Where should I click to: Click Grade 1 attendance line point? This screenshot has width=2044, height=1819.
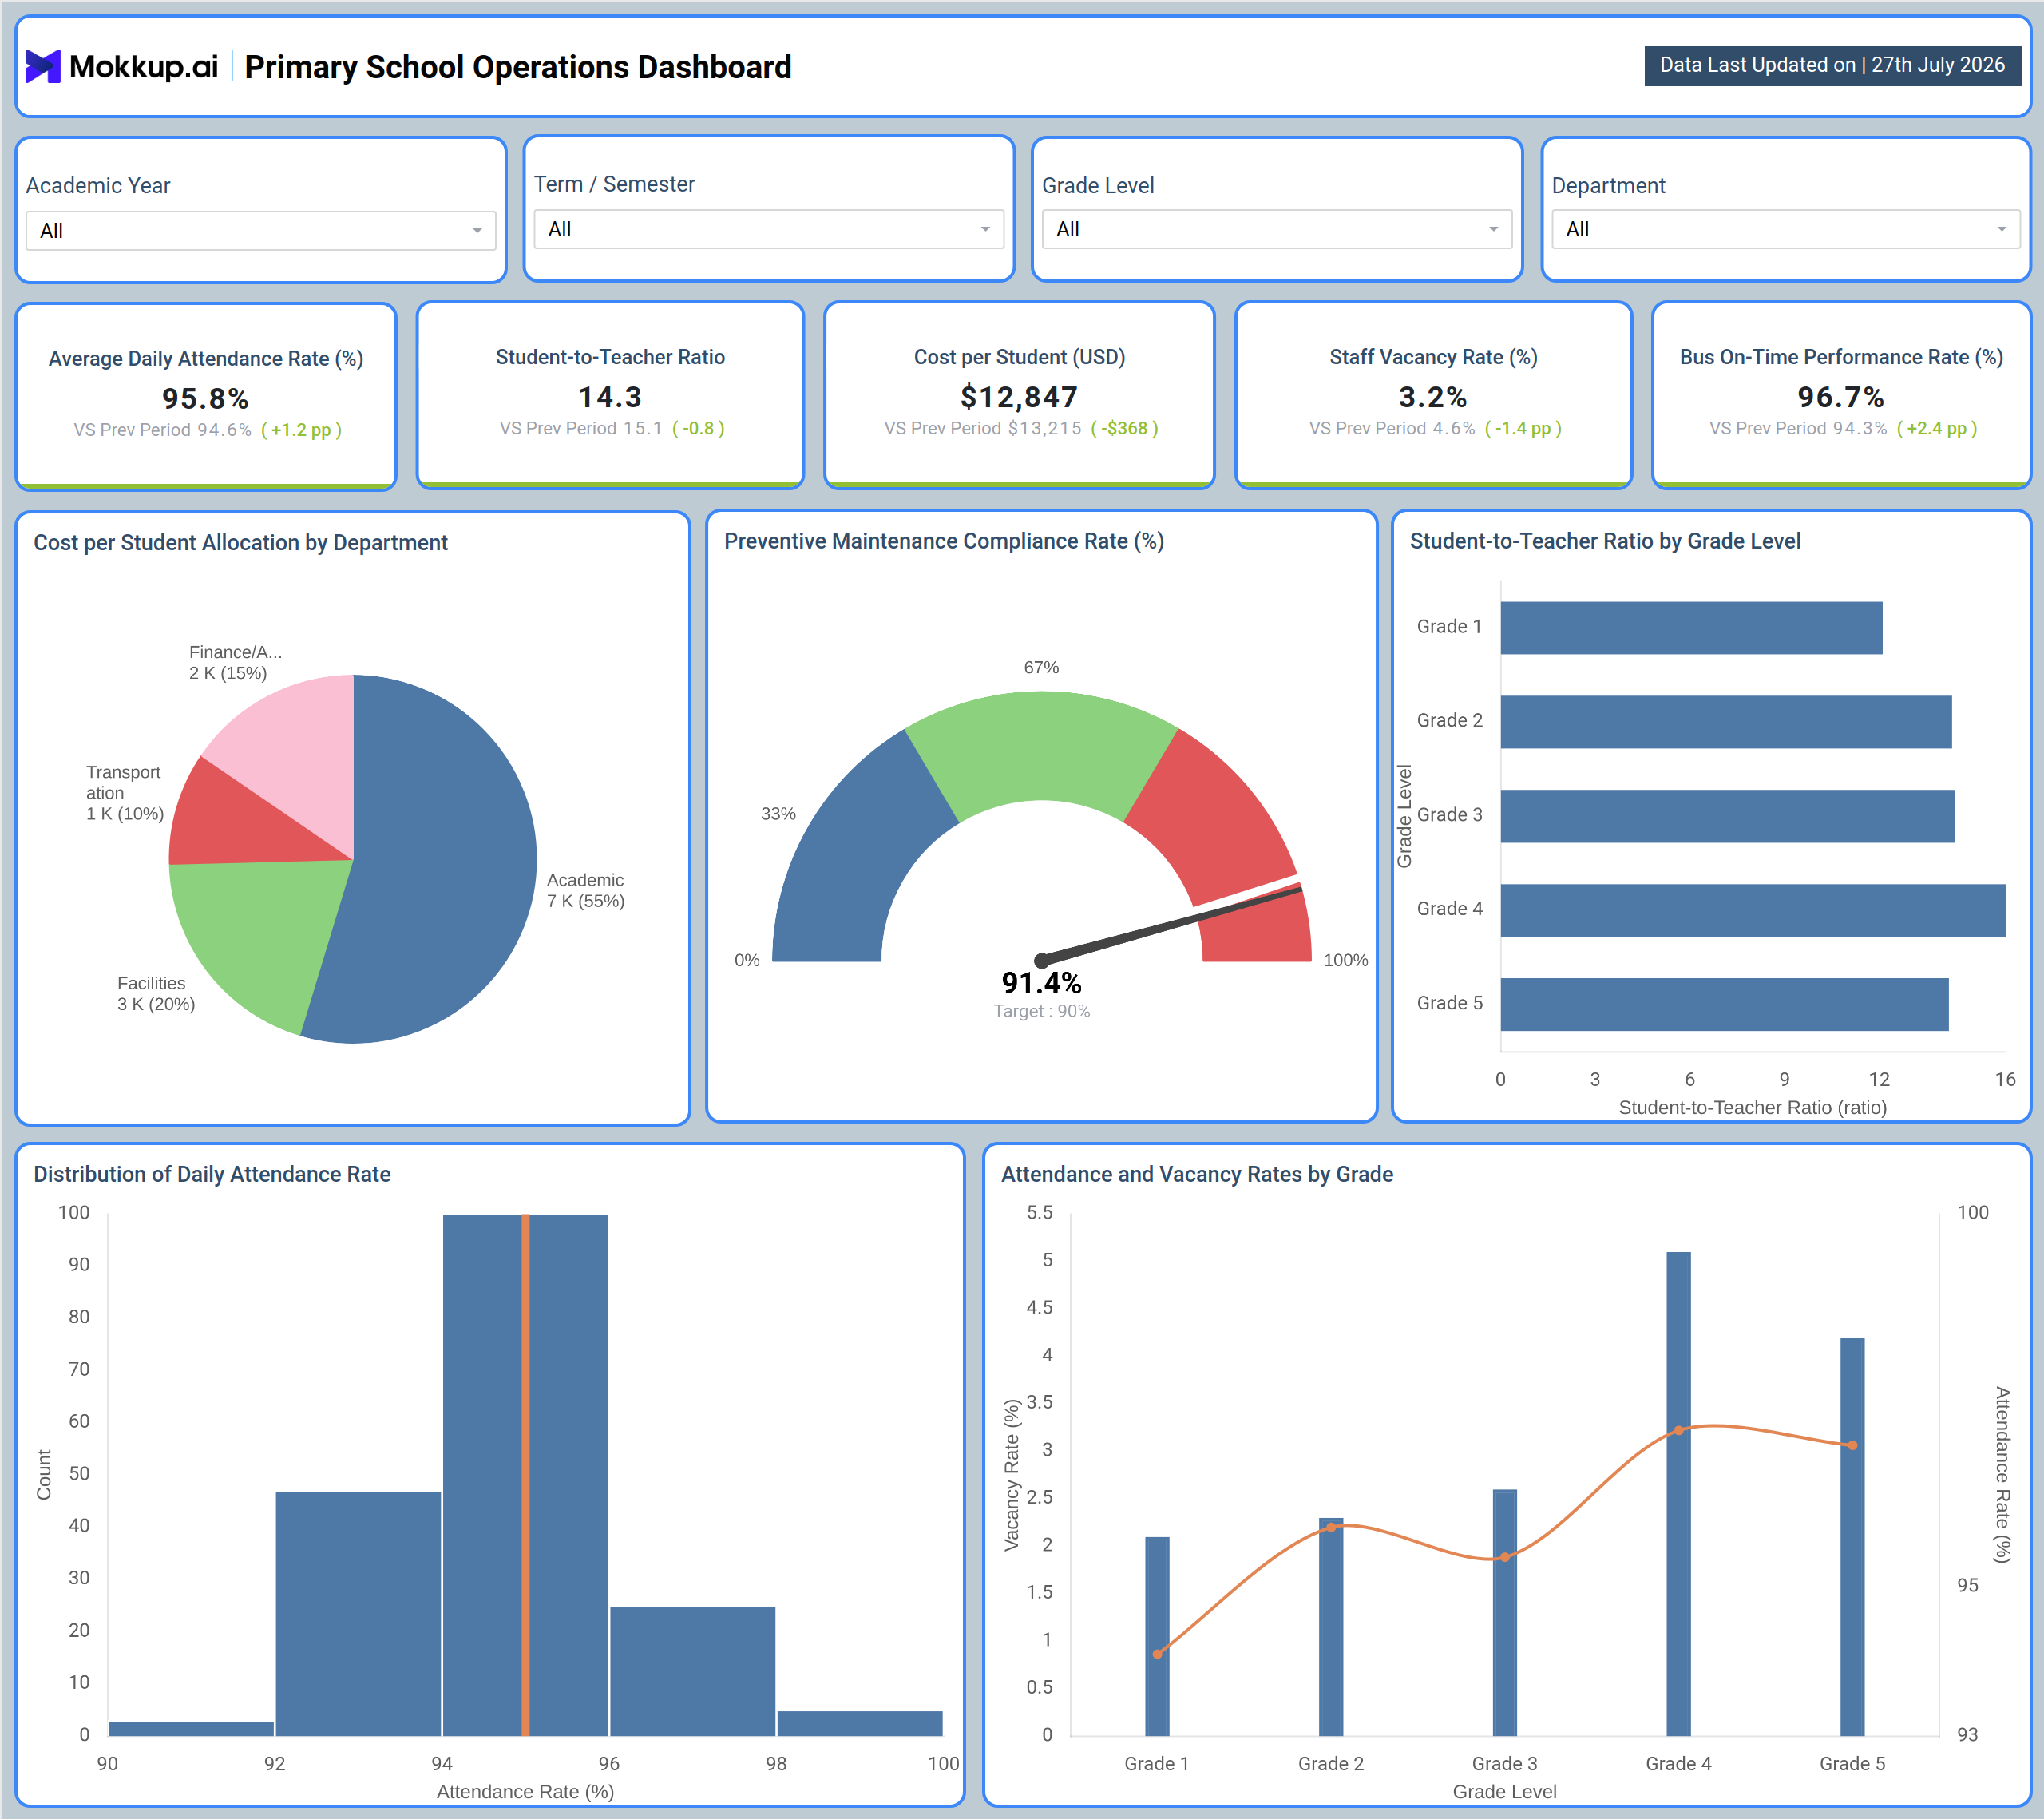click(x=1157, y=1654)
